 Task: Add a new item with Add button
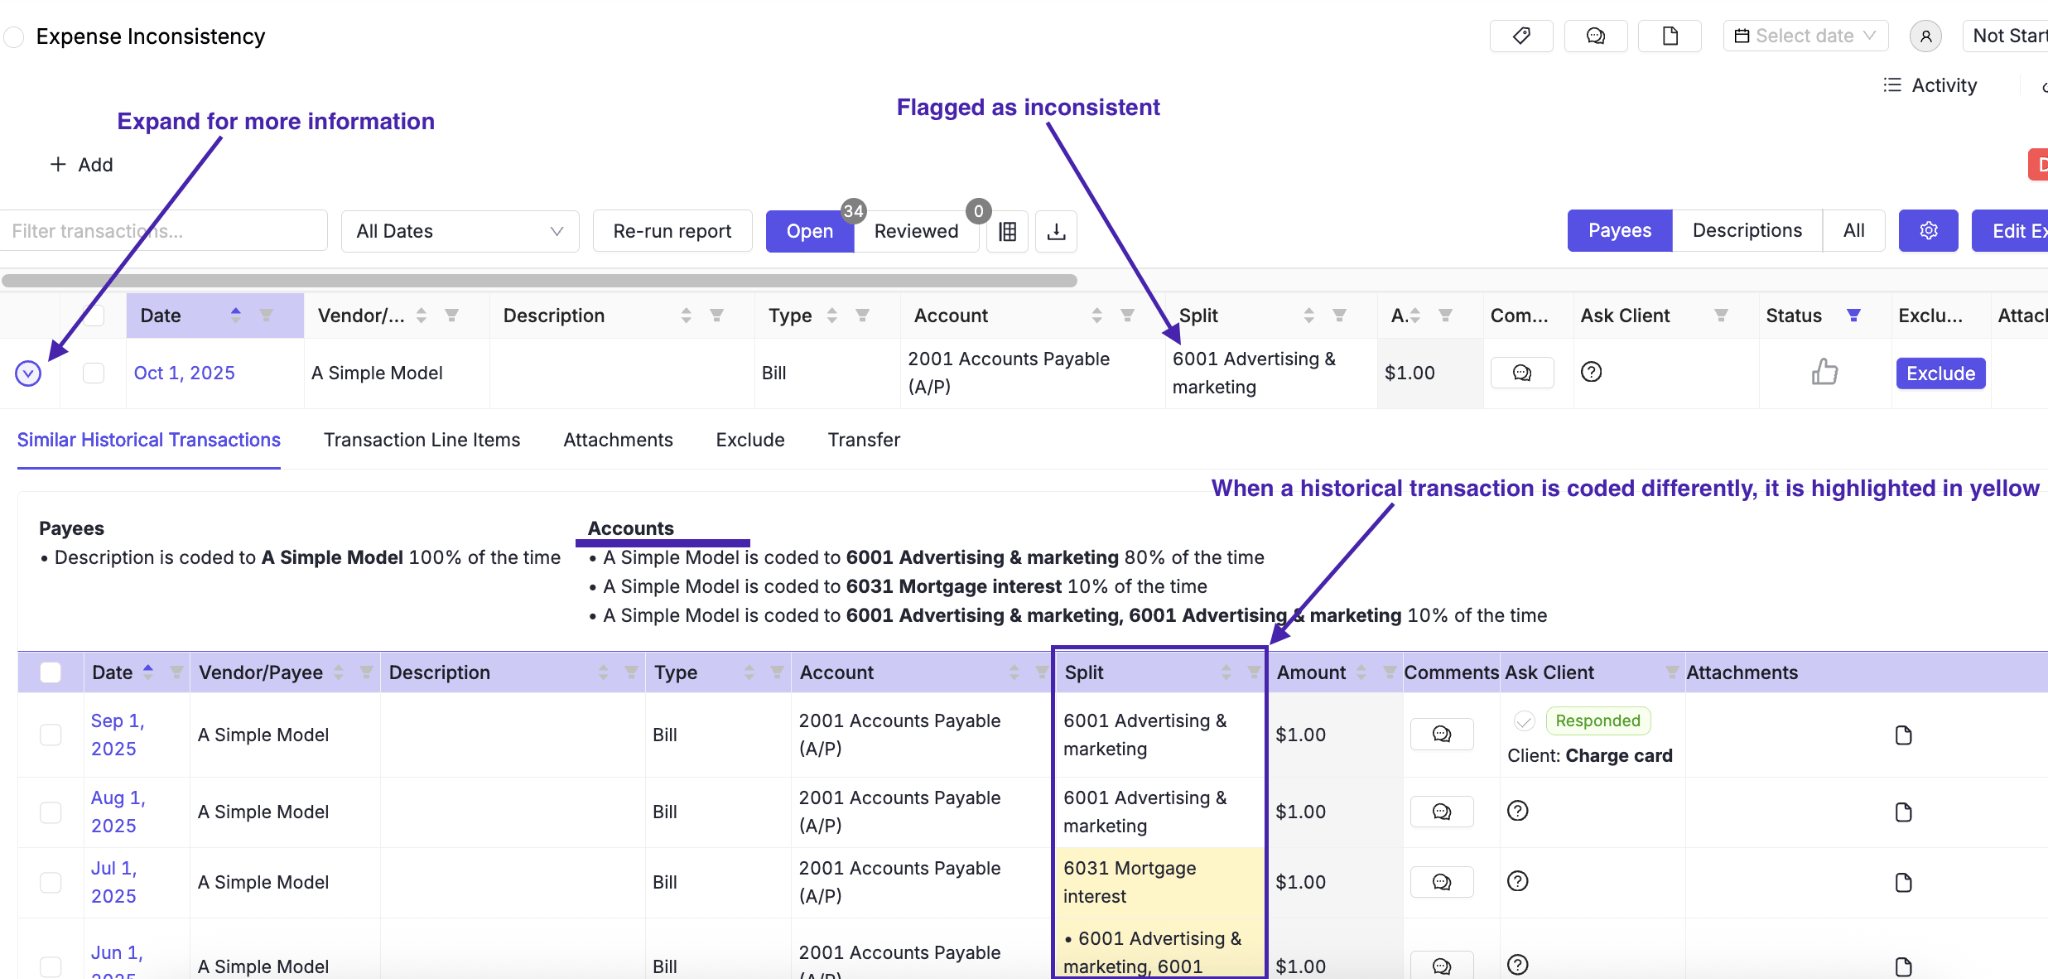tap(82, 165)
